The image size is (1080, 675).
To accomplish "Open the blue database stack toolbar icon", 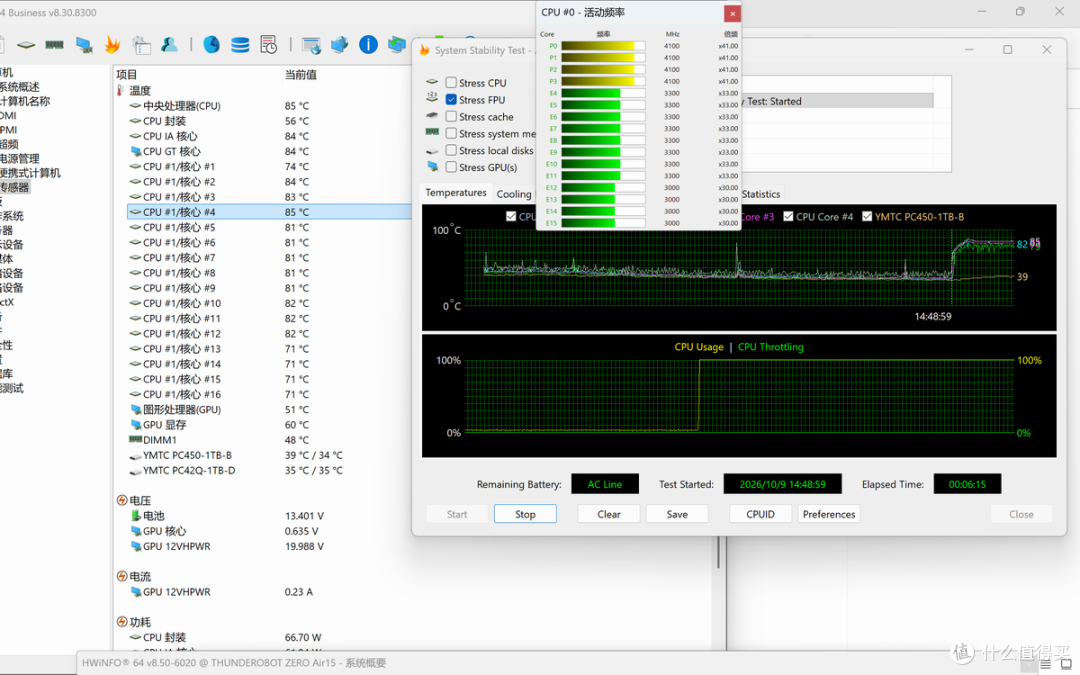I will point(240,45).
